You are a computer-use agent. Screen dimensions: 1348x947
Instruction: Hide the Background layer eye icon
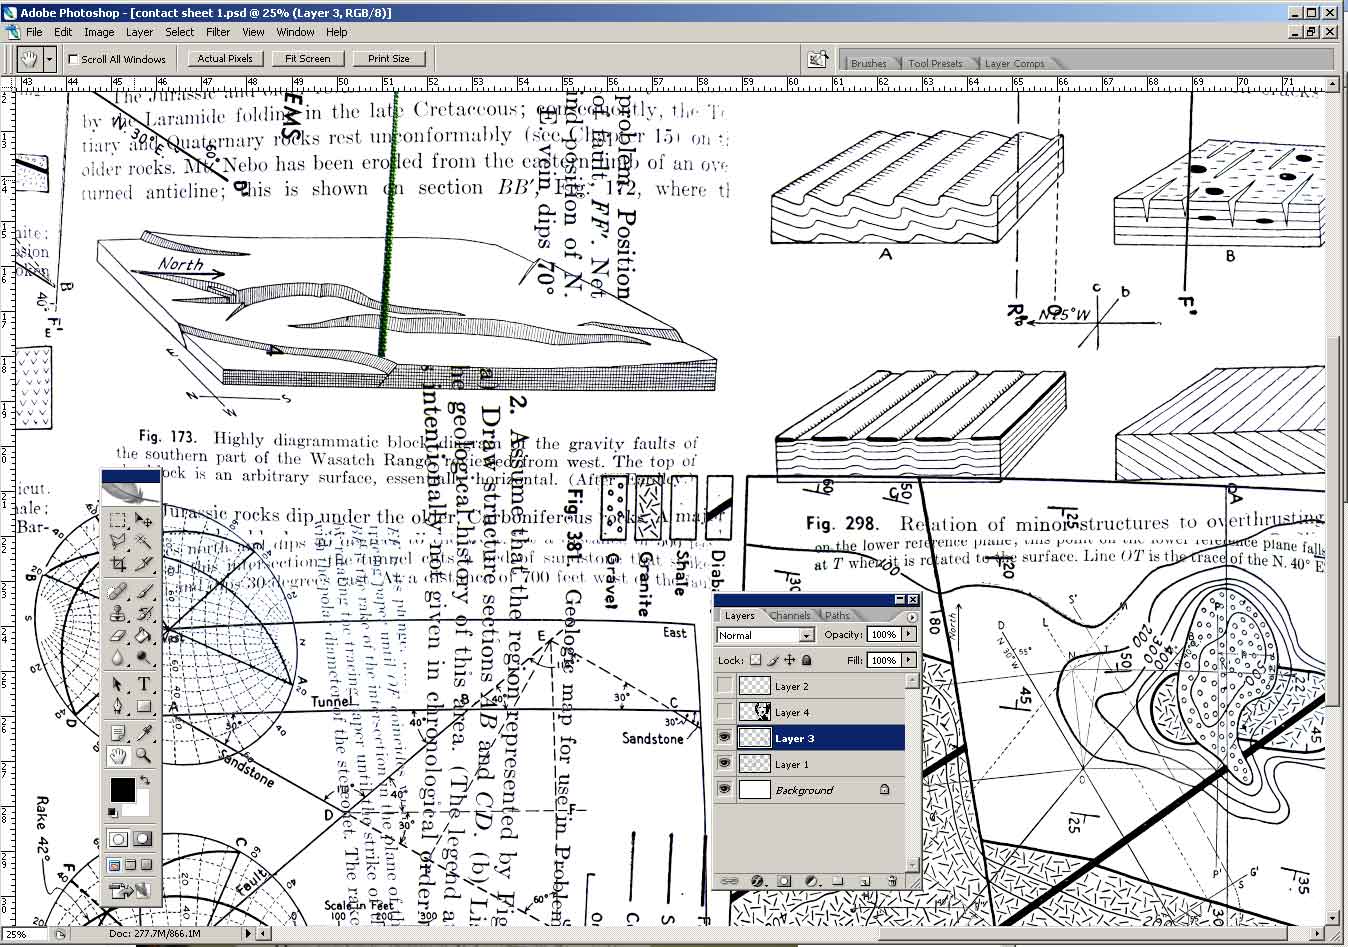tap(725, 790)
